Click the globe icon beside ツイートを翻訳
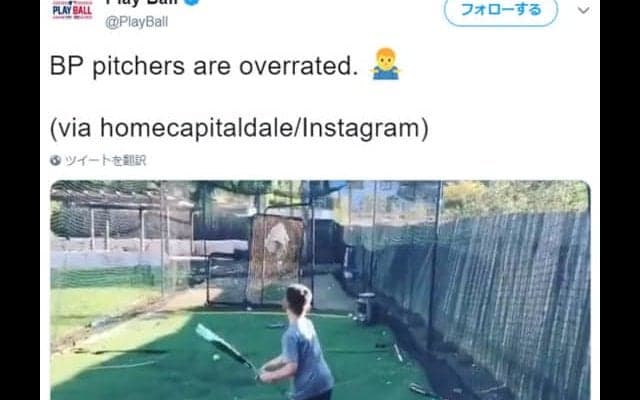This screenshot has width=640, height=400. [x=55, y=160]
